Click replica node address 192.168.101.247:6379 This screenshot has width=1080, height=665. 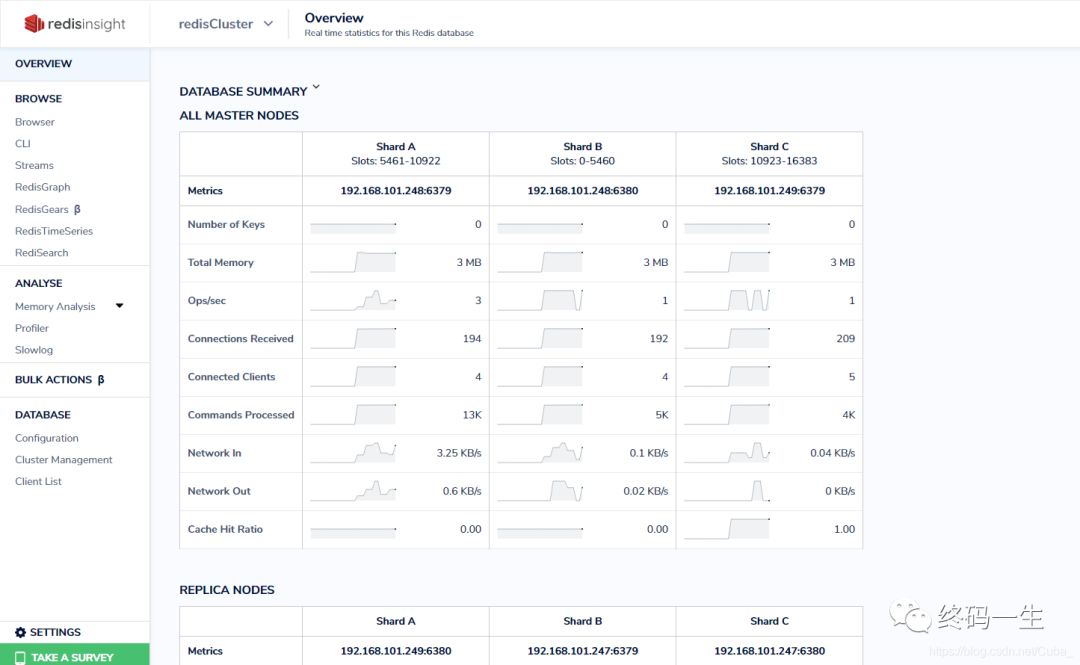(583, 651)
